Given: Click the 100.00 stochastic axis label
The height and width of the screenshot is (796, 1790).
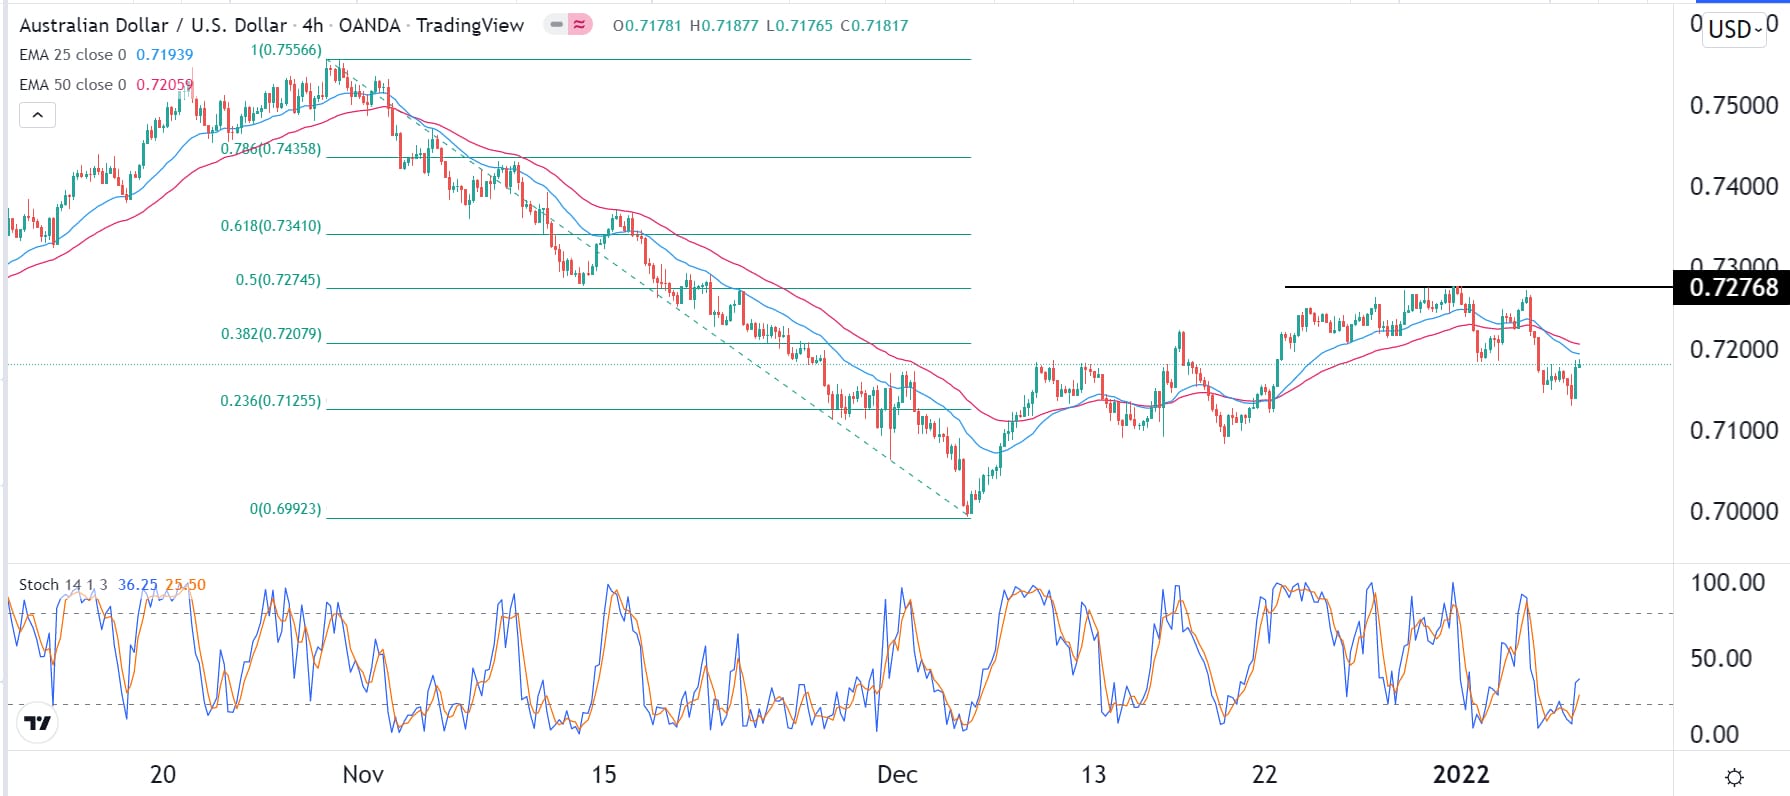Looking at the screenshot, I should pos(1727,583).
